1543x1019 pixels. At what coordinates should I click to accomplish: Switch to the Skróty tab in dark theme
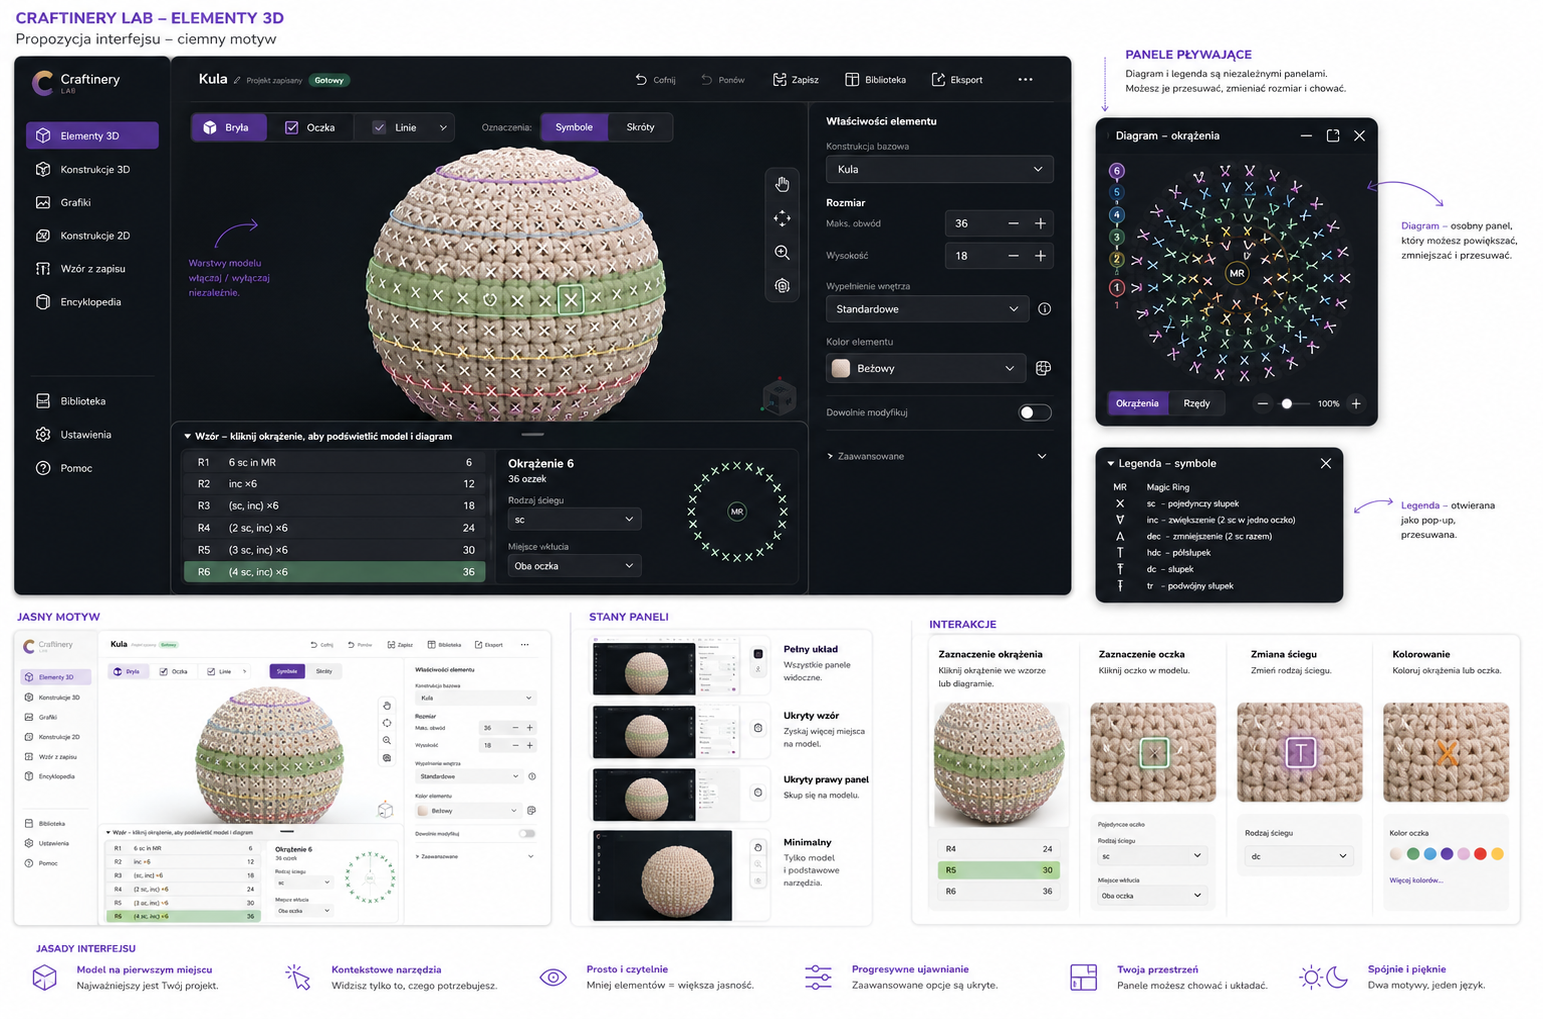(x=640, y=127)
